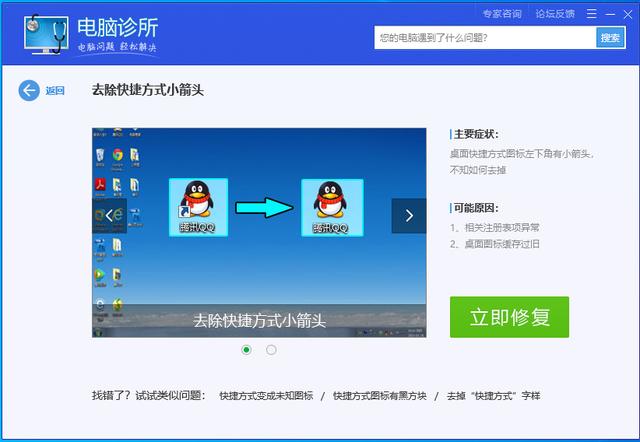Minimize the 电脑诊所 window
Viewport: 640px width, 442px height.
pos(610,14)
